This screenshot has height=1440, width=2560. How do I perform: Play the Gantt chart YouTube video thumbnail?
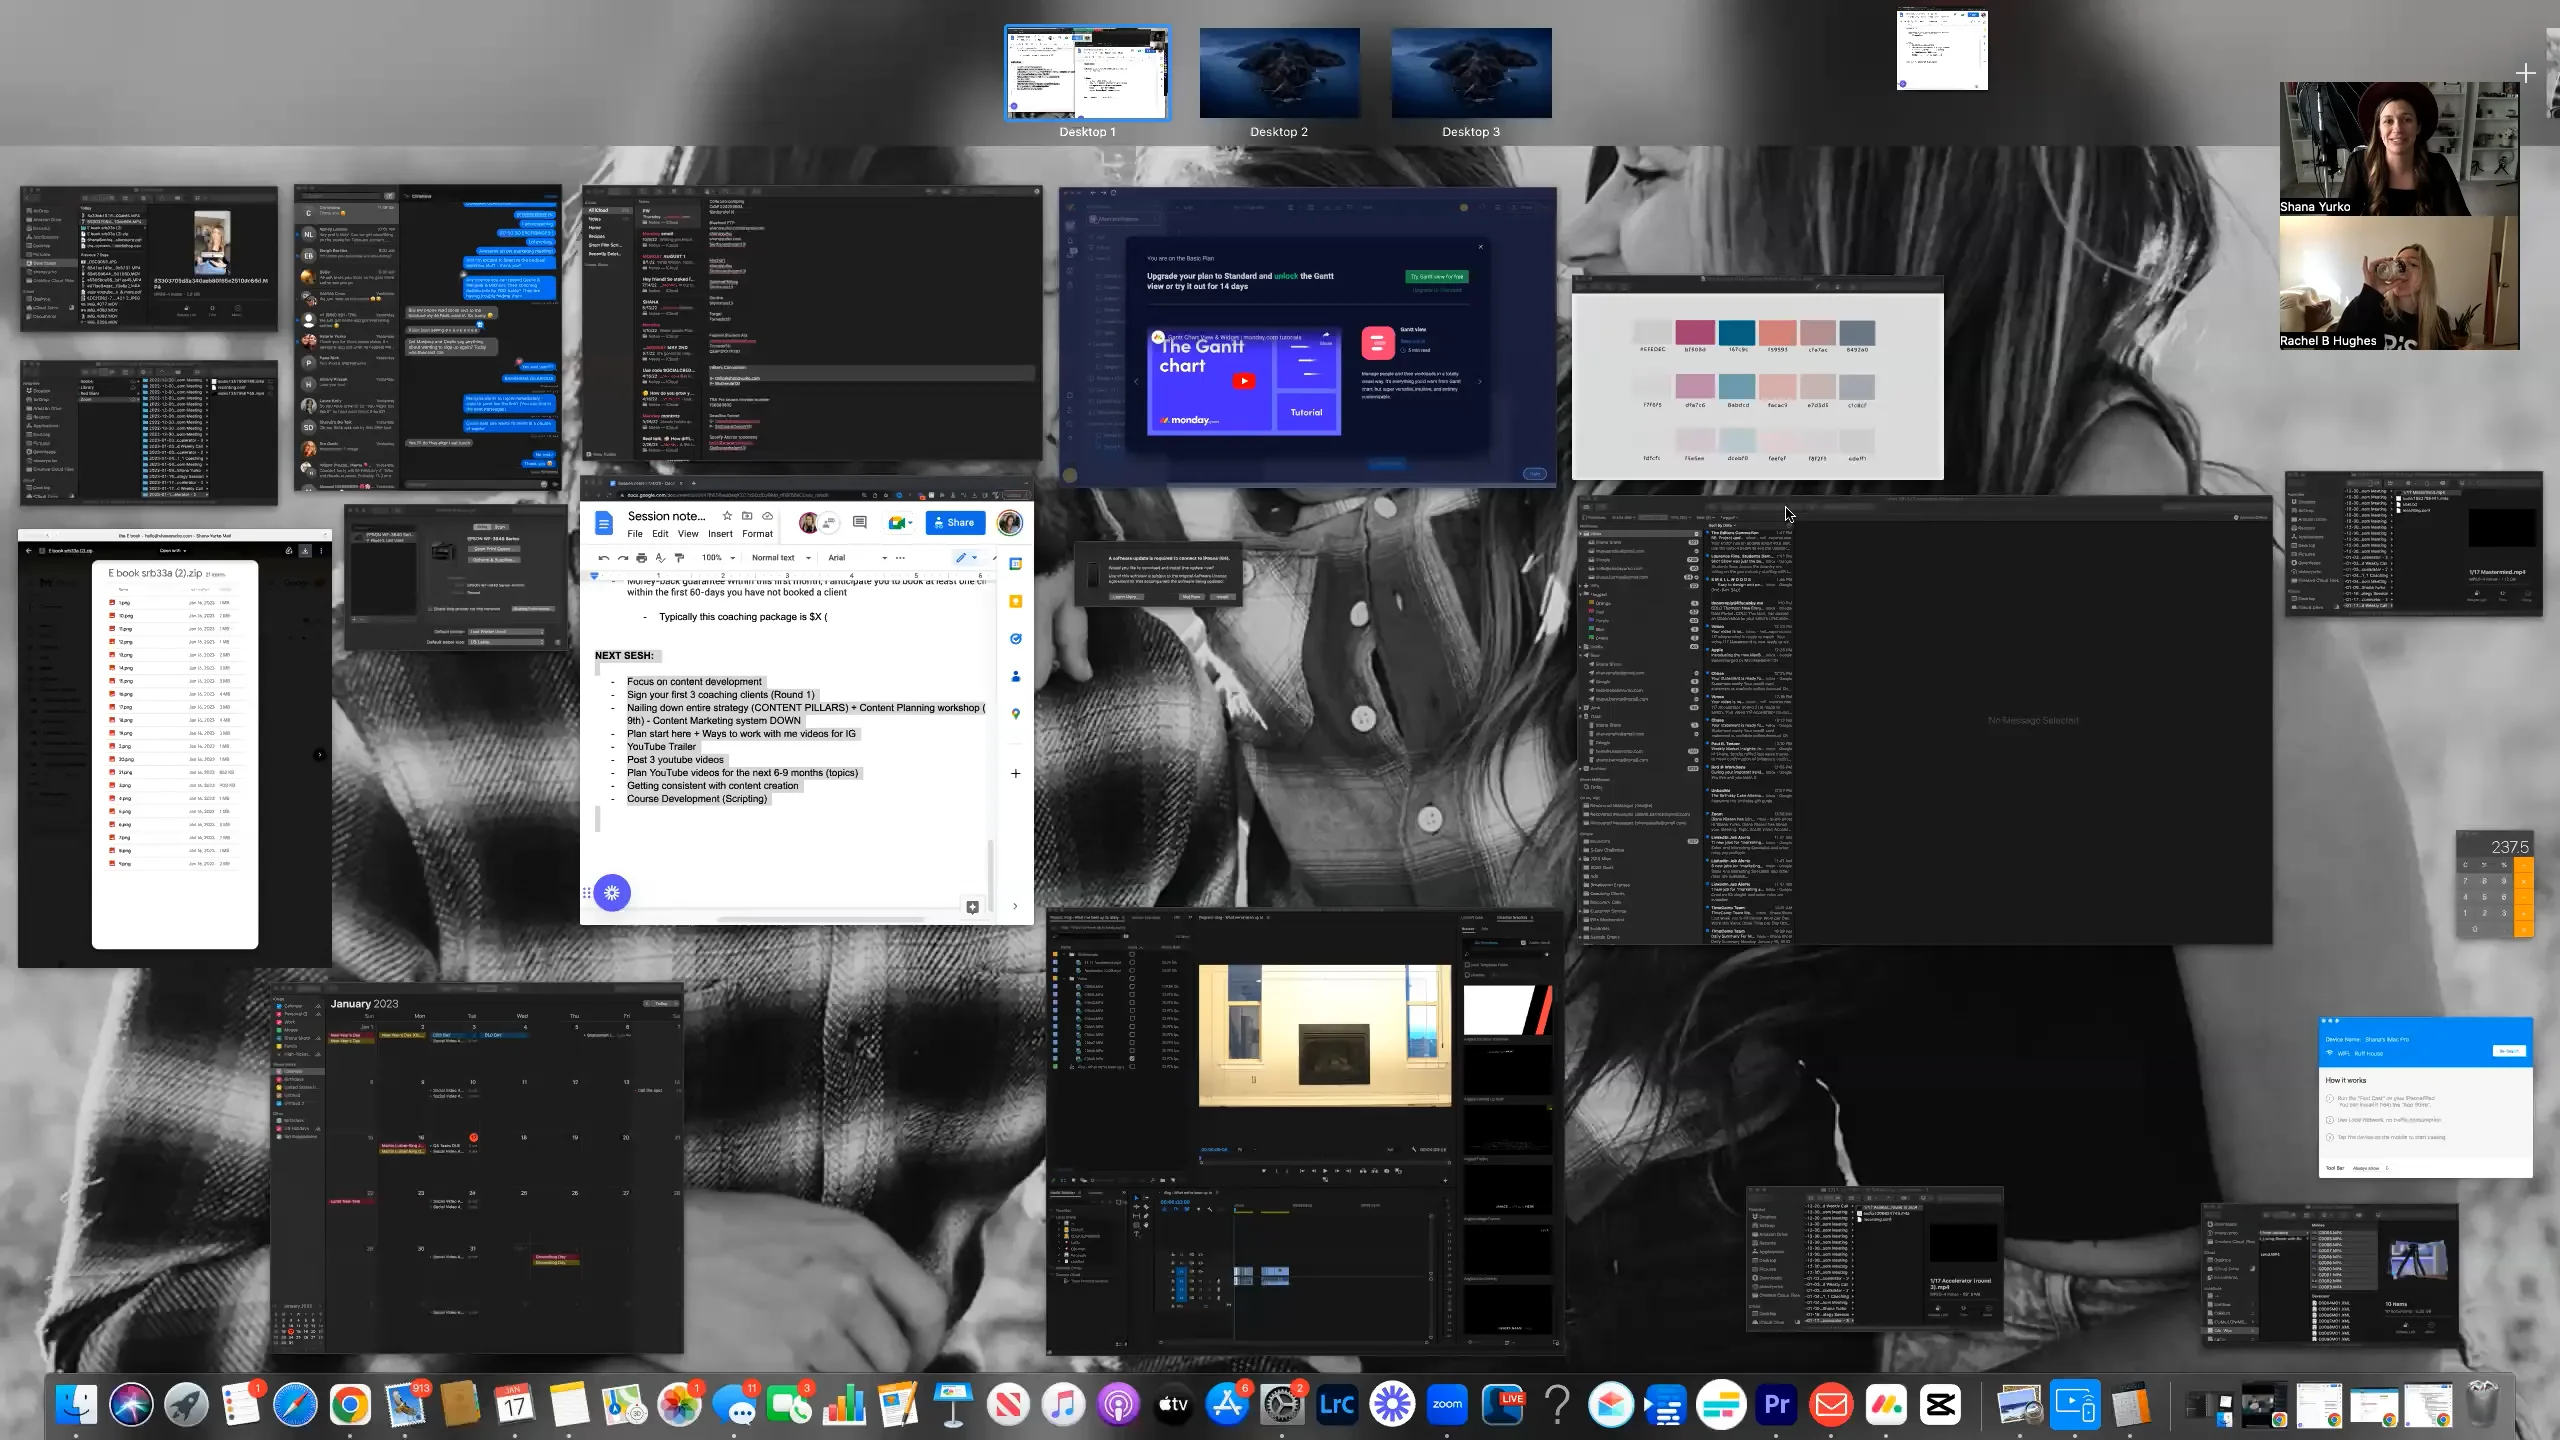pos(1244,380)
